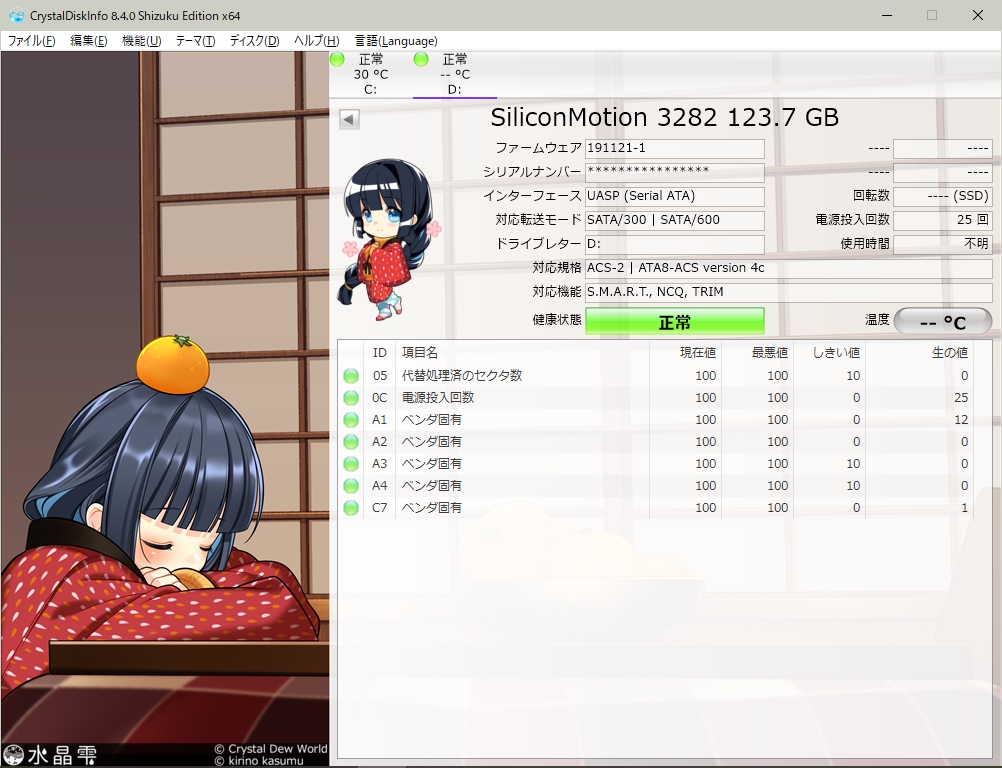The width and height of the screenshot is (1002, 768).
Task: Click the 最悪値 column header
Action: click(x=757, y=353)
